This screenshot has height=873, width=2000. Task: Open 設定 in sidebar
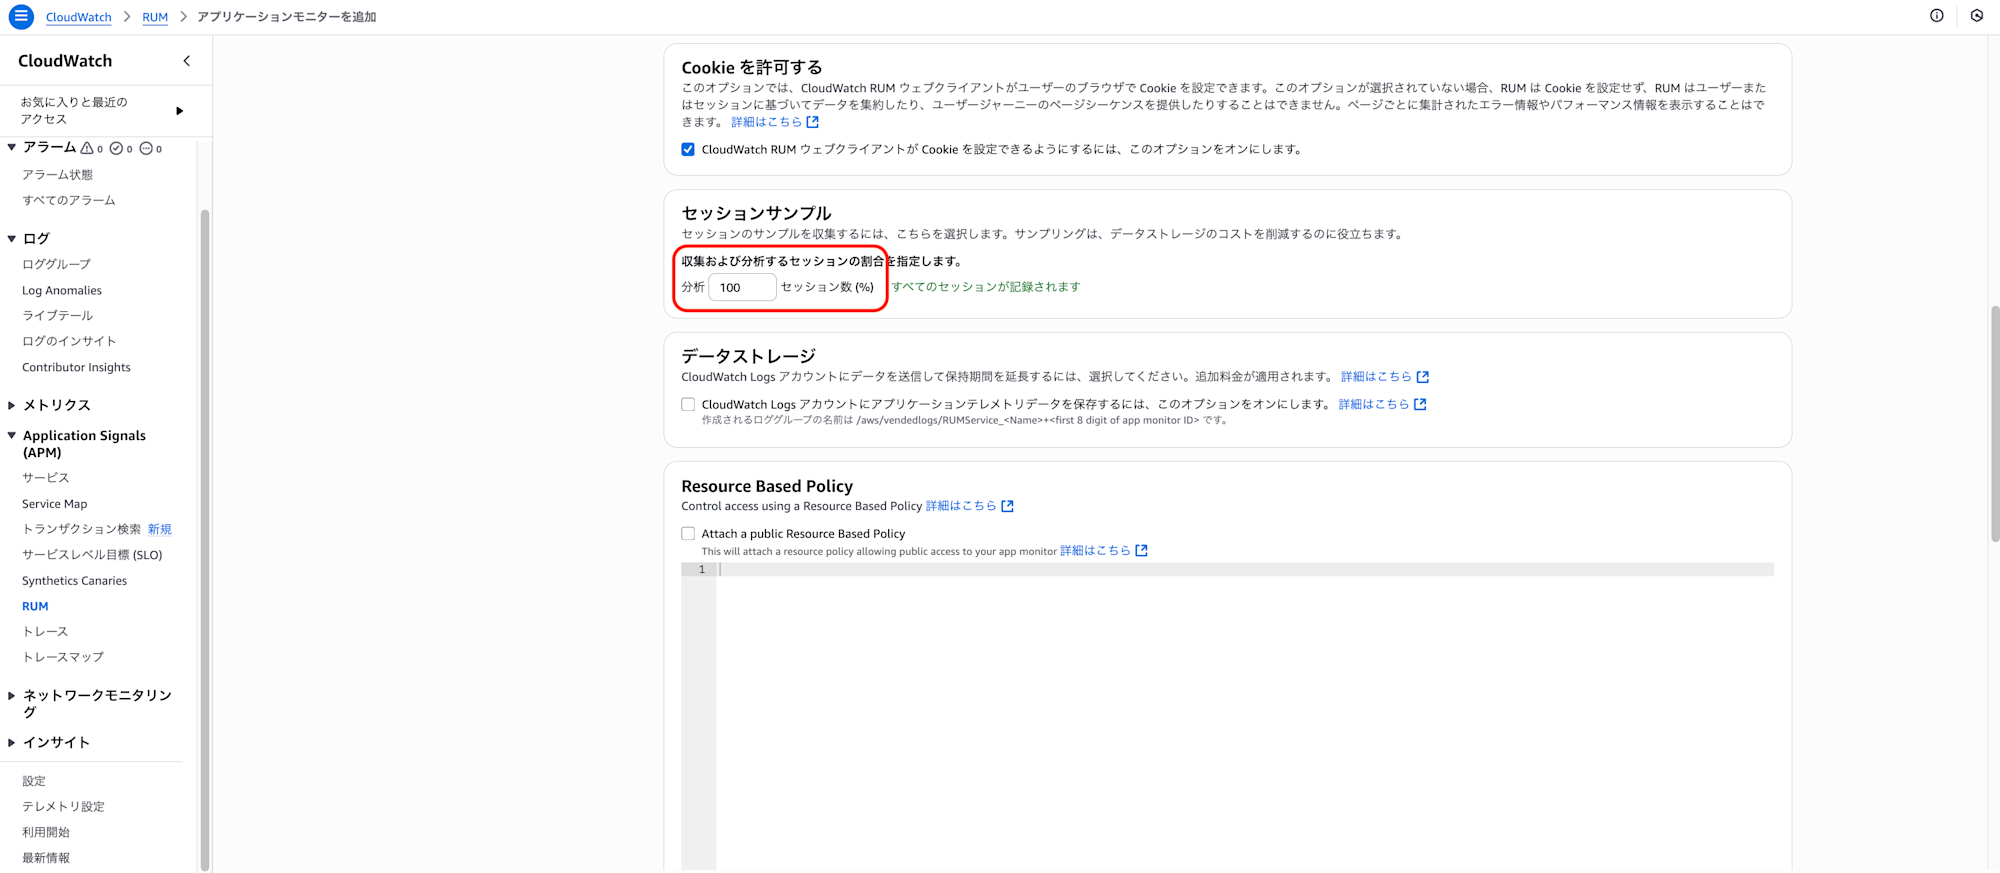(34, 781)
